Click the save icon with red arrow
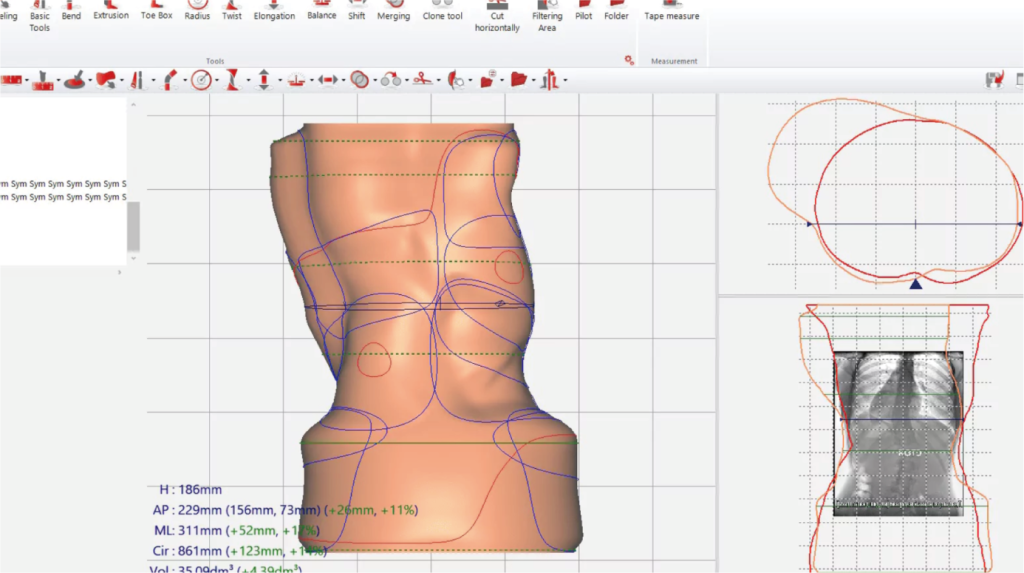Viewport: 1024px width, 573px height. (994, 80)
